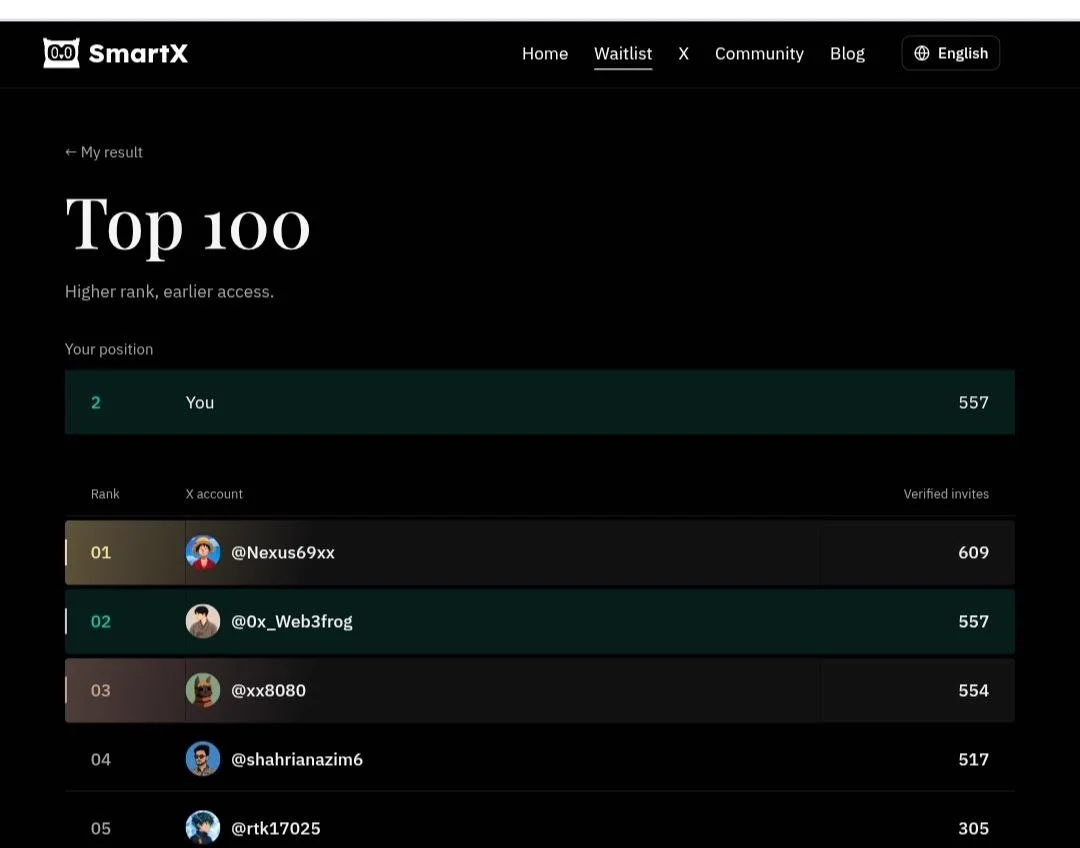Image resolution: width=1080 pixels, height=848 pixels.
Task: Go to the Home page
Action: [545, 54]
